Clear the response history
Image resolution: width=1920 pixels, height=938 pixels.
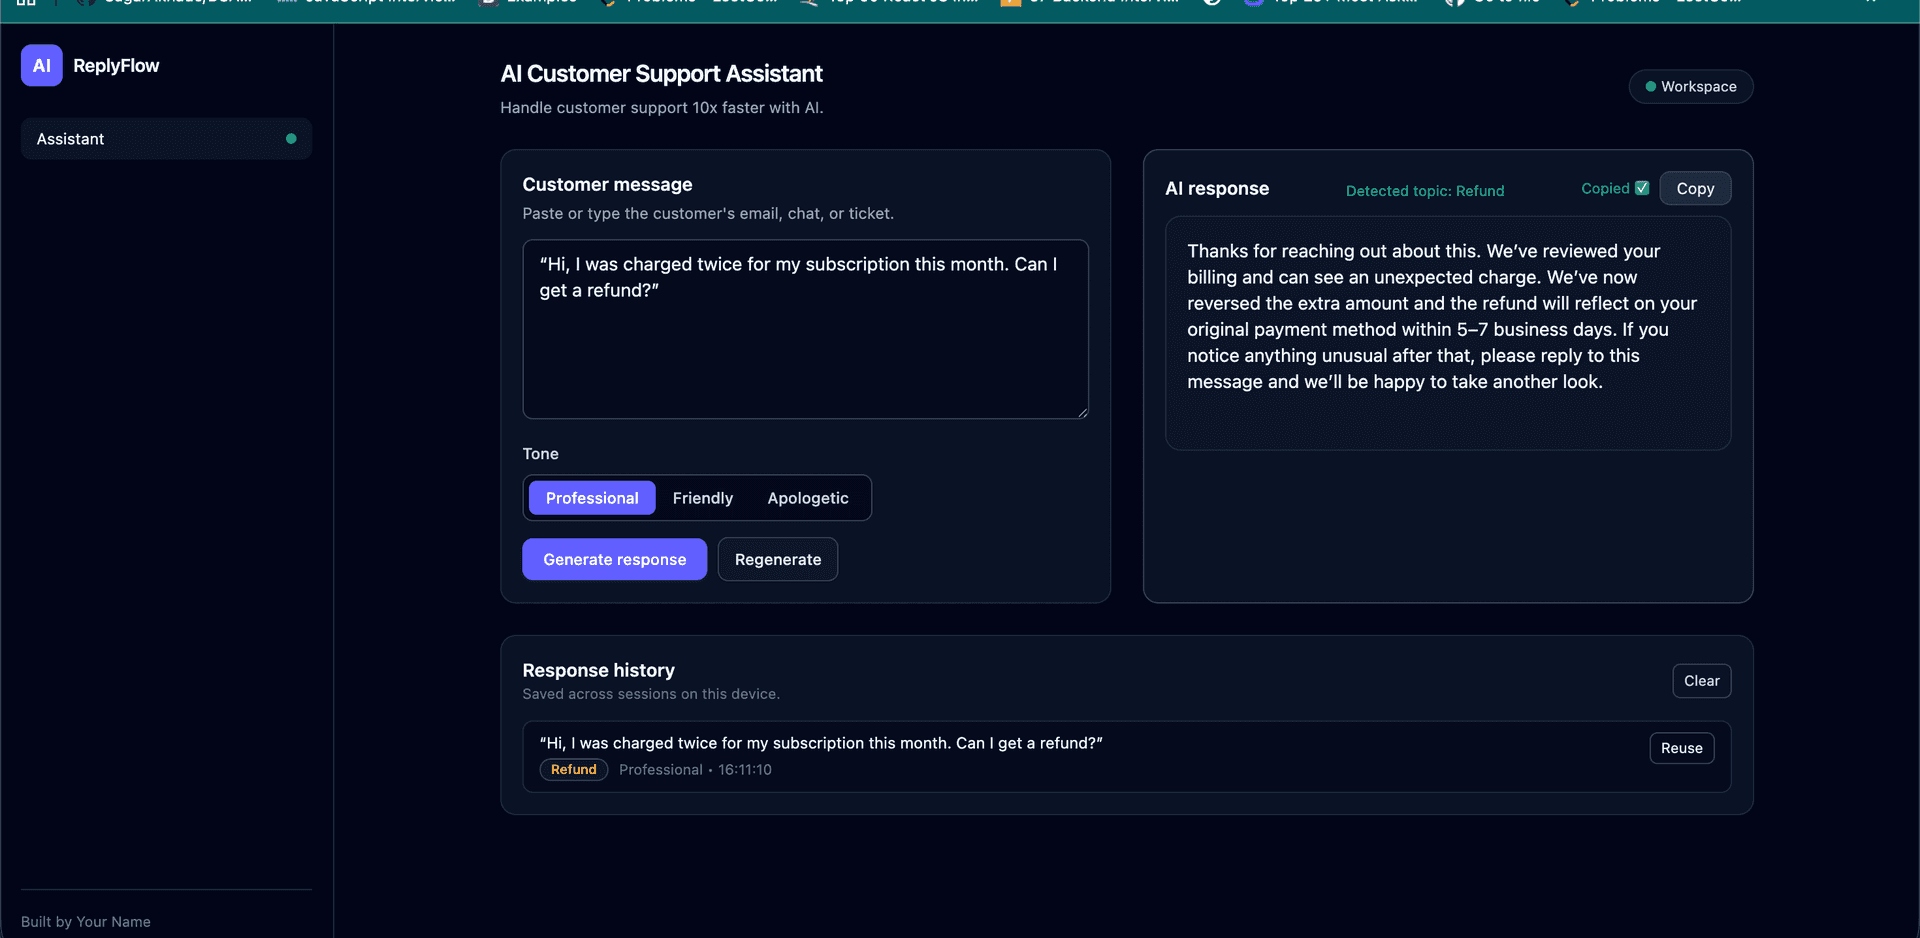[1702, 681]
